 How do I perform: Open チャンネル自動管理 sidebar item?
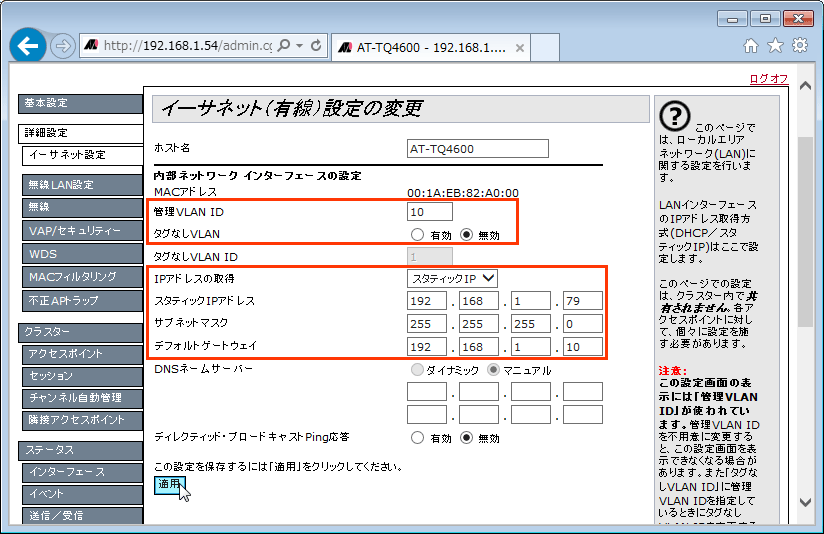tap(83, 398)
